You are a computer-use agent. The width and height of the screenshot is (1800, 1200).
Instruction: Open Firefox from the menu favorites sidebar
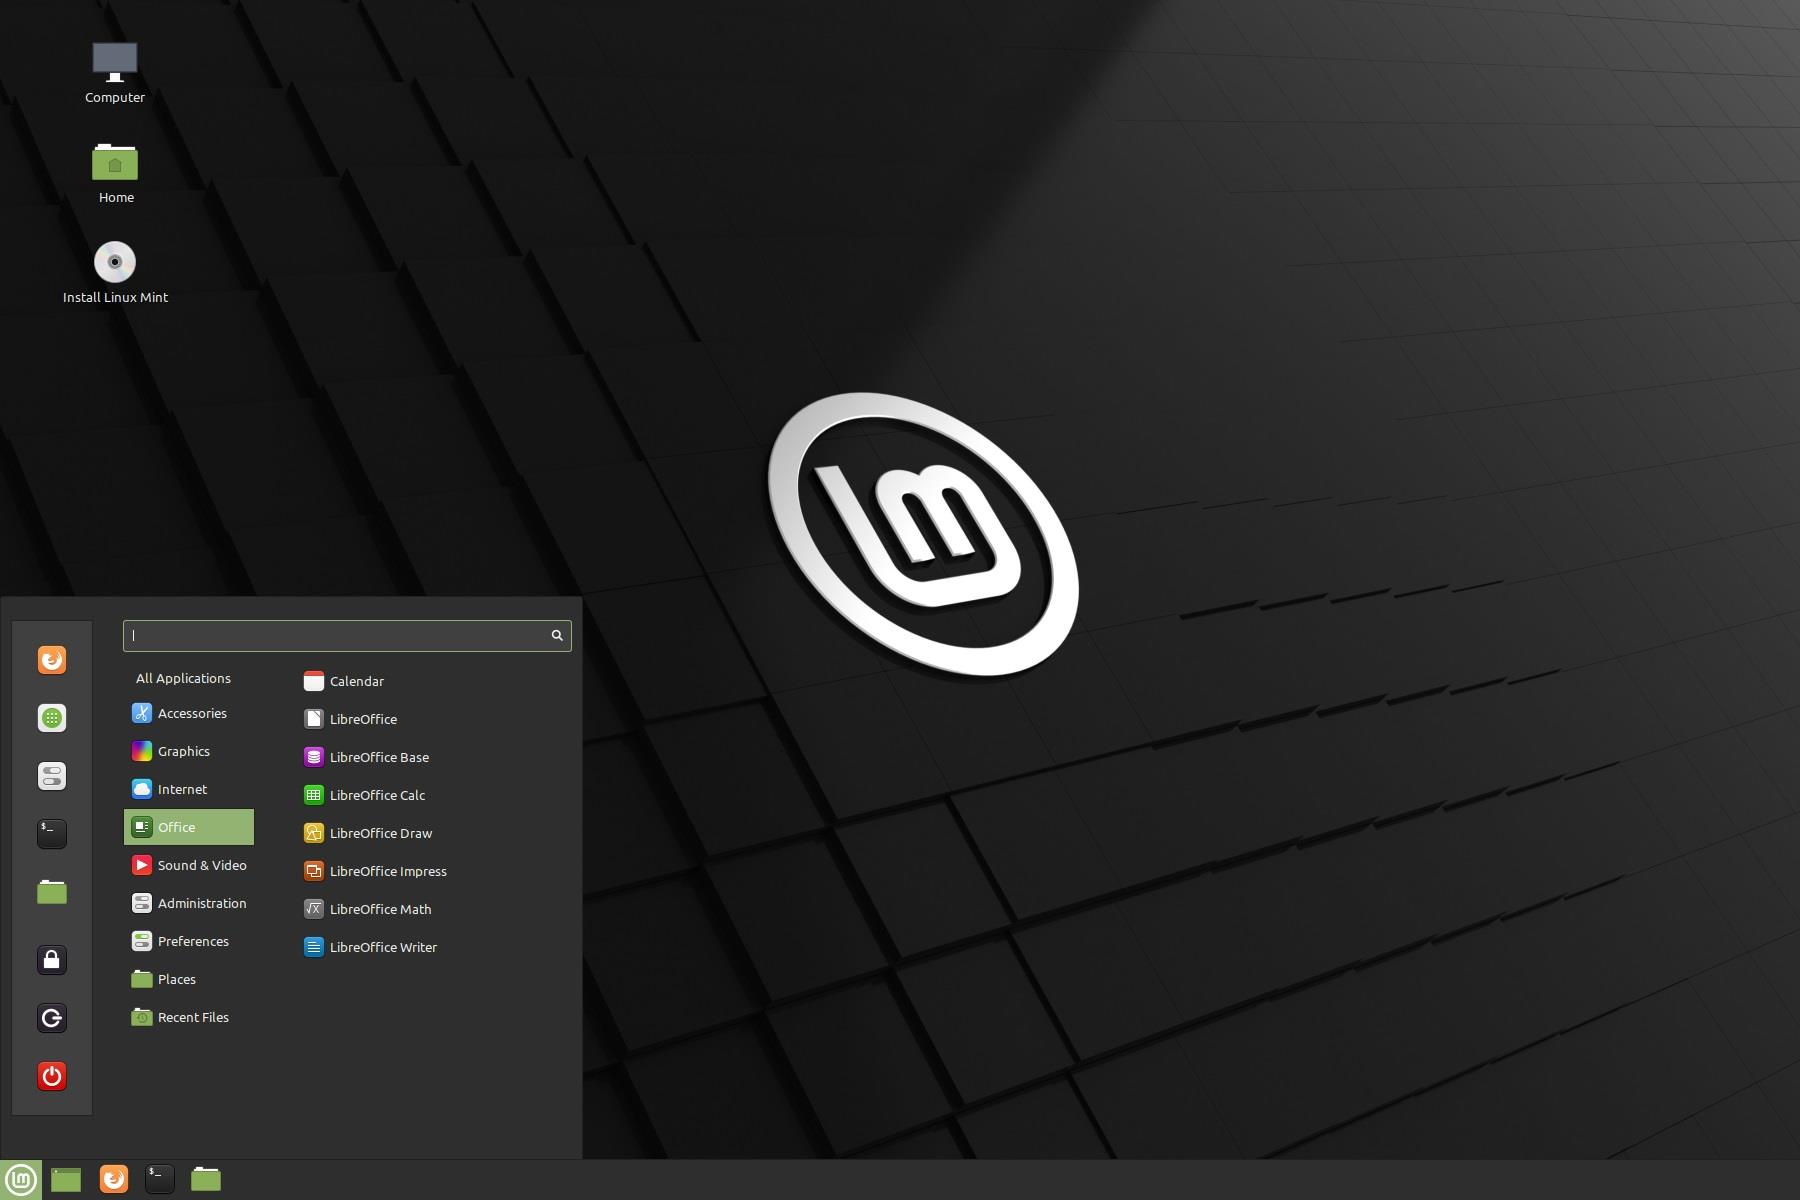coord(52,660)
